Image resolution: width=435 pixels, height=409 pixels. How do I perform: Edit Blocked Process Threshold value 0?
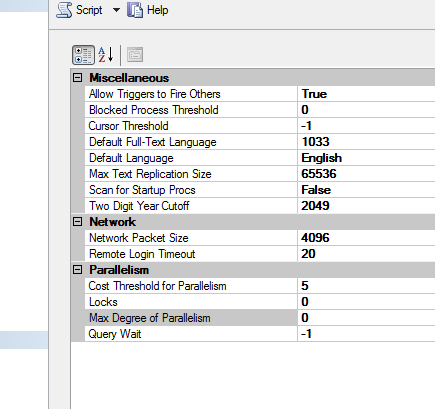point(366,110)
